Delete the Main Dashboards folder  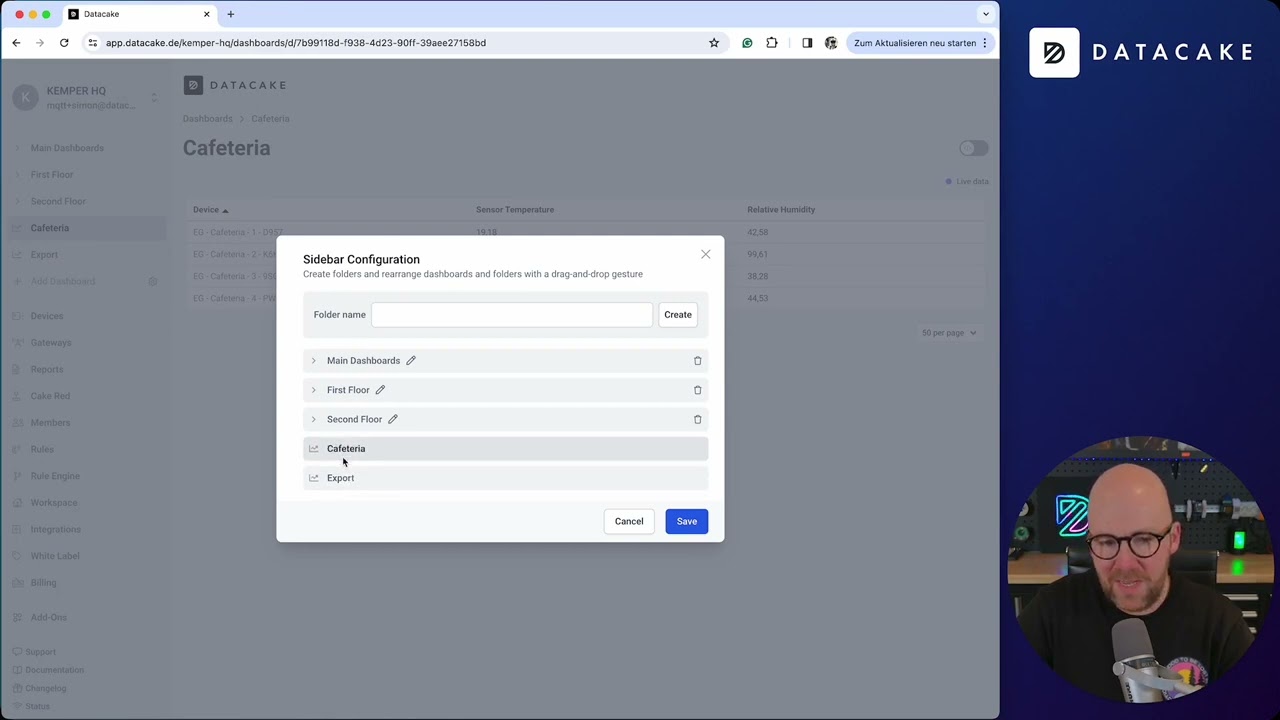[x=698, y=361]
